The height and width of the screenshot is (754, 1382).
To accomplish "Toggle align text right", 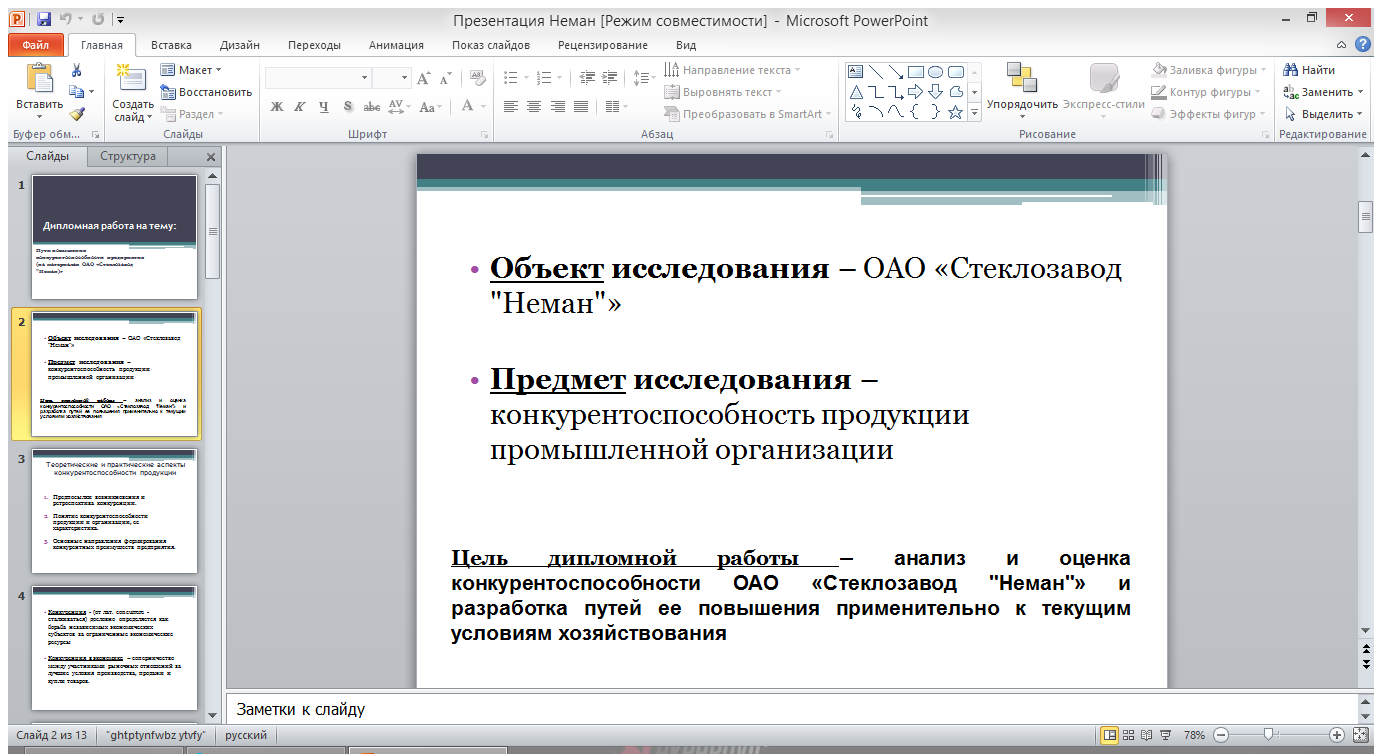I will pyautogui.click(x=558, y=107).
